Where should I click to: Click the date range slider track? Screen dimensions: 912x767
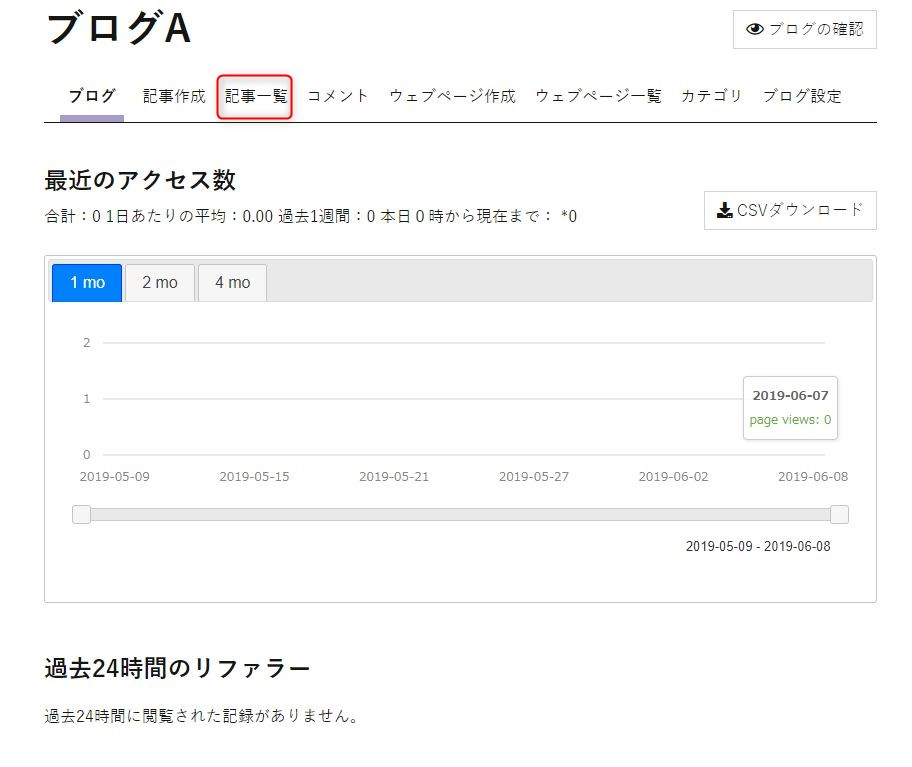(x=460, y=515)
